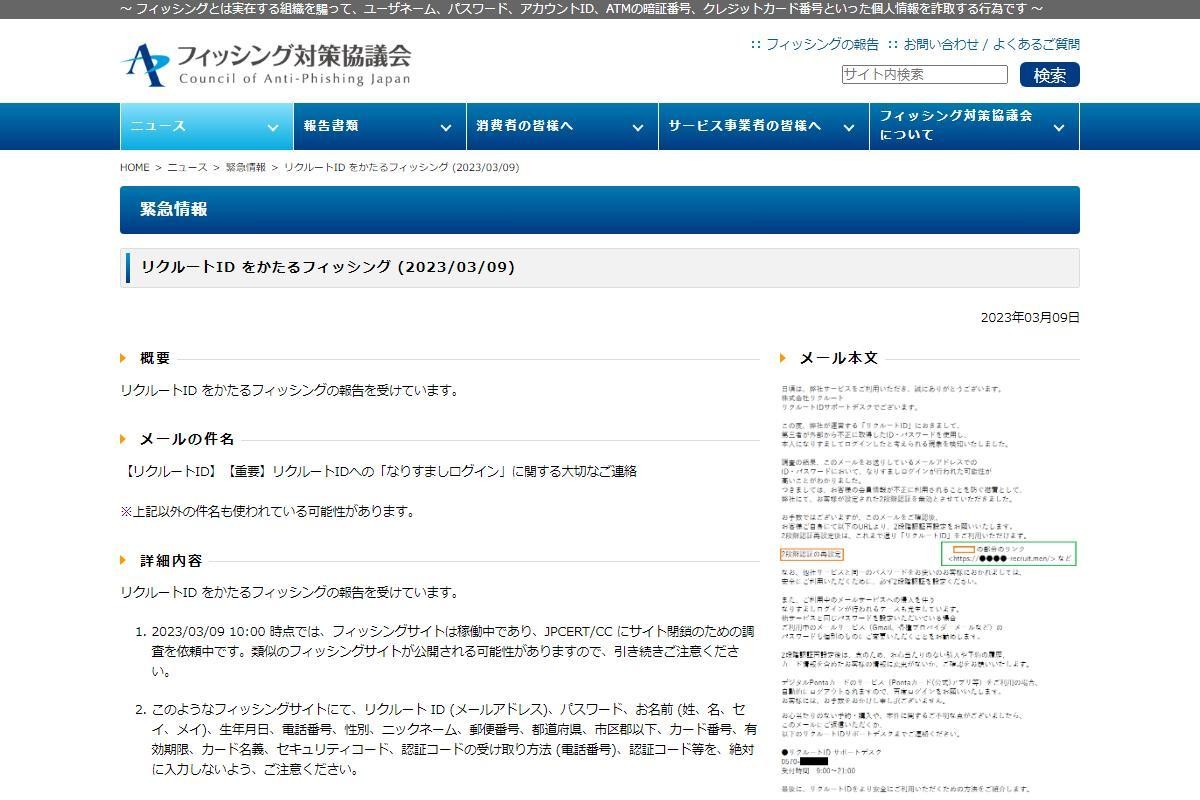Click the 詳細内容 section heading

pyautogui.click(x=171, y=561)
